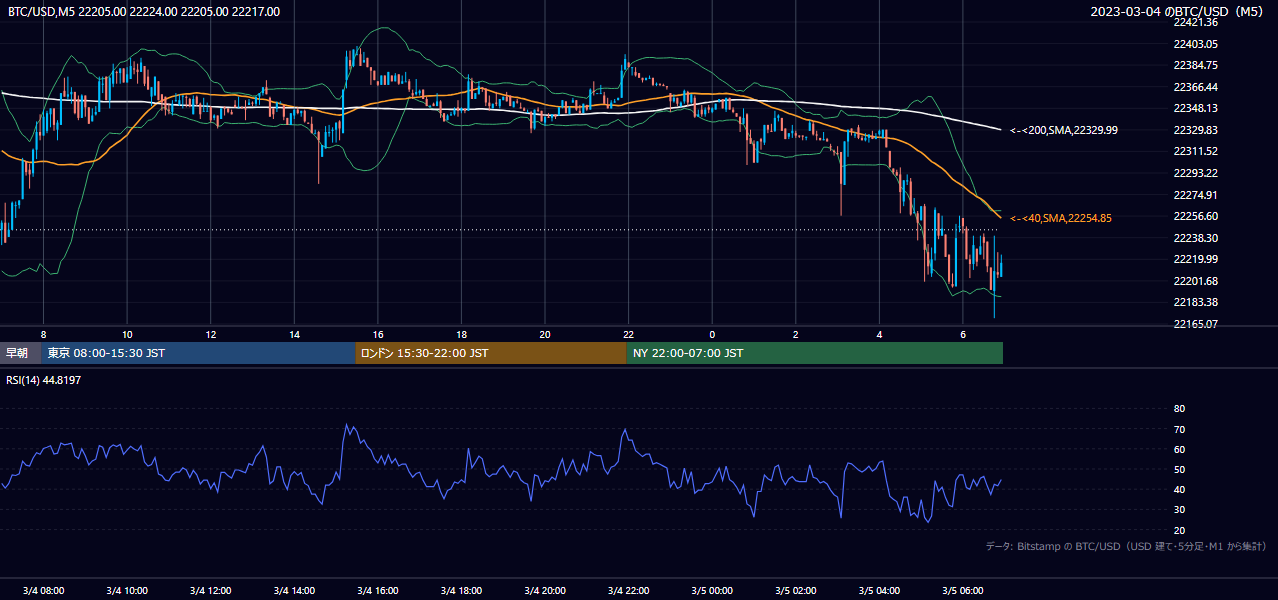Click the 3/4 20:00 date label
This screenshot has height=600, width=1278.
(545, 590)
